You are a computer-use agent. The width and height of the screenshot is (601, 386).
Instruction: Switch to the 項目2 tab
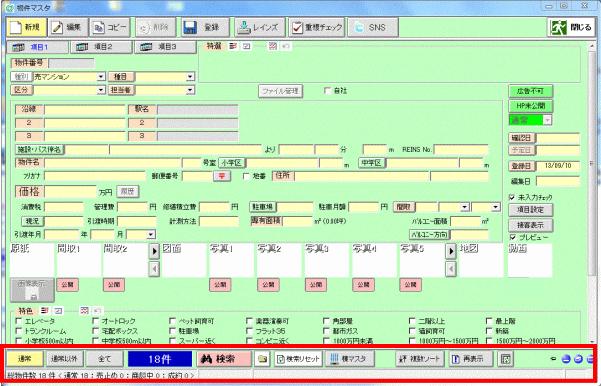pos(101,47)
